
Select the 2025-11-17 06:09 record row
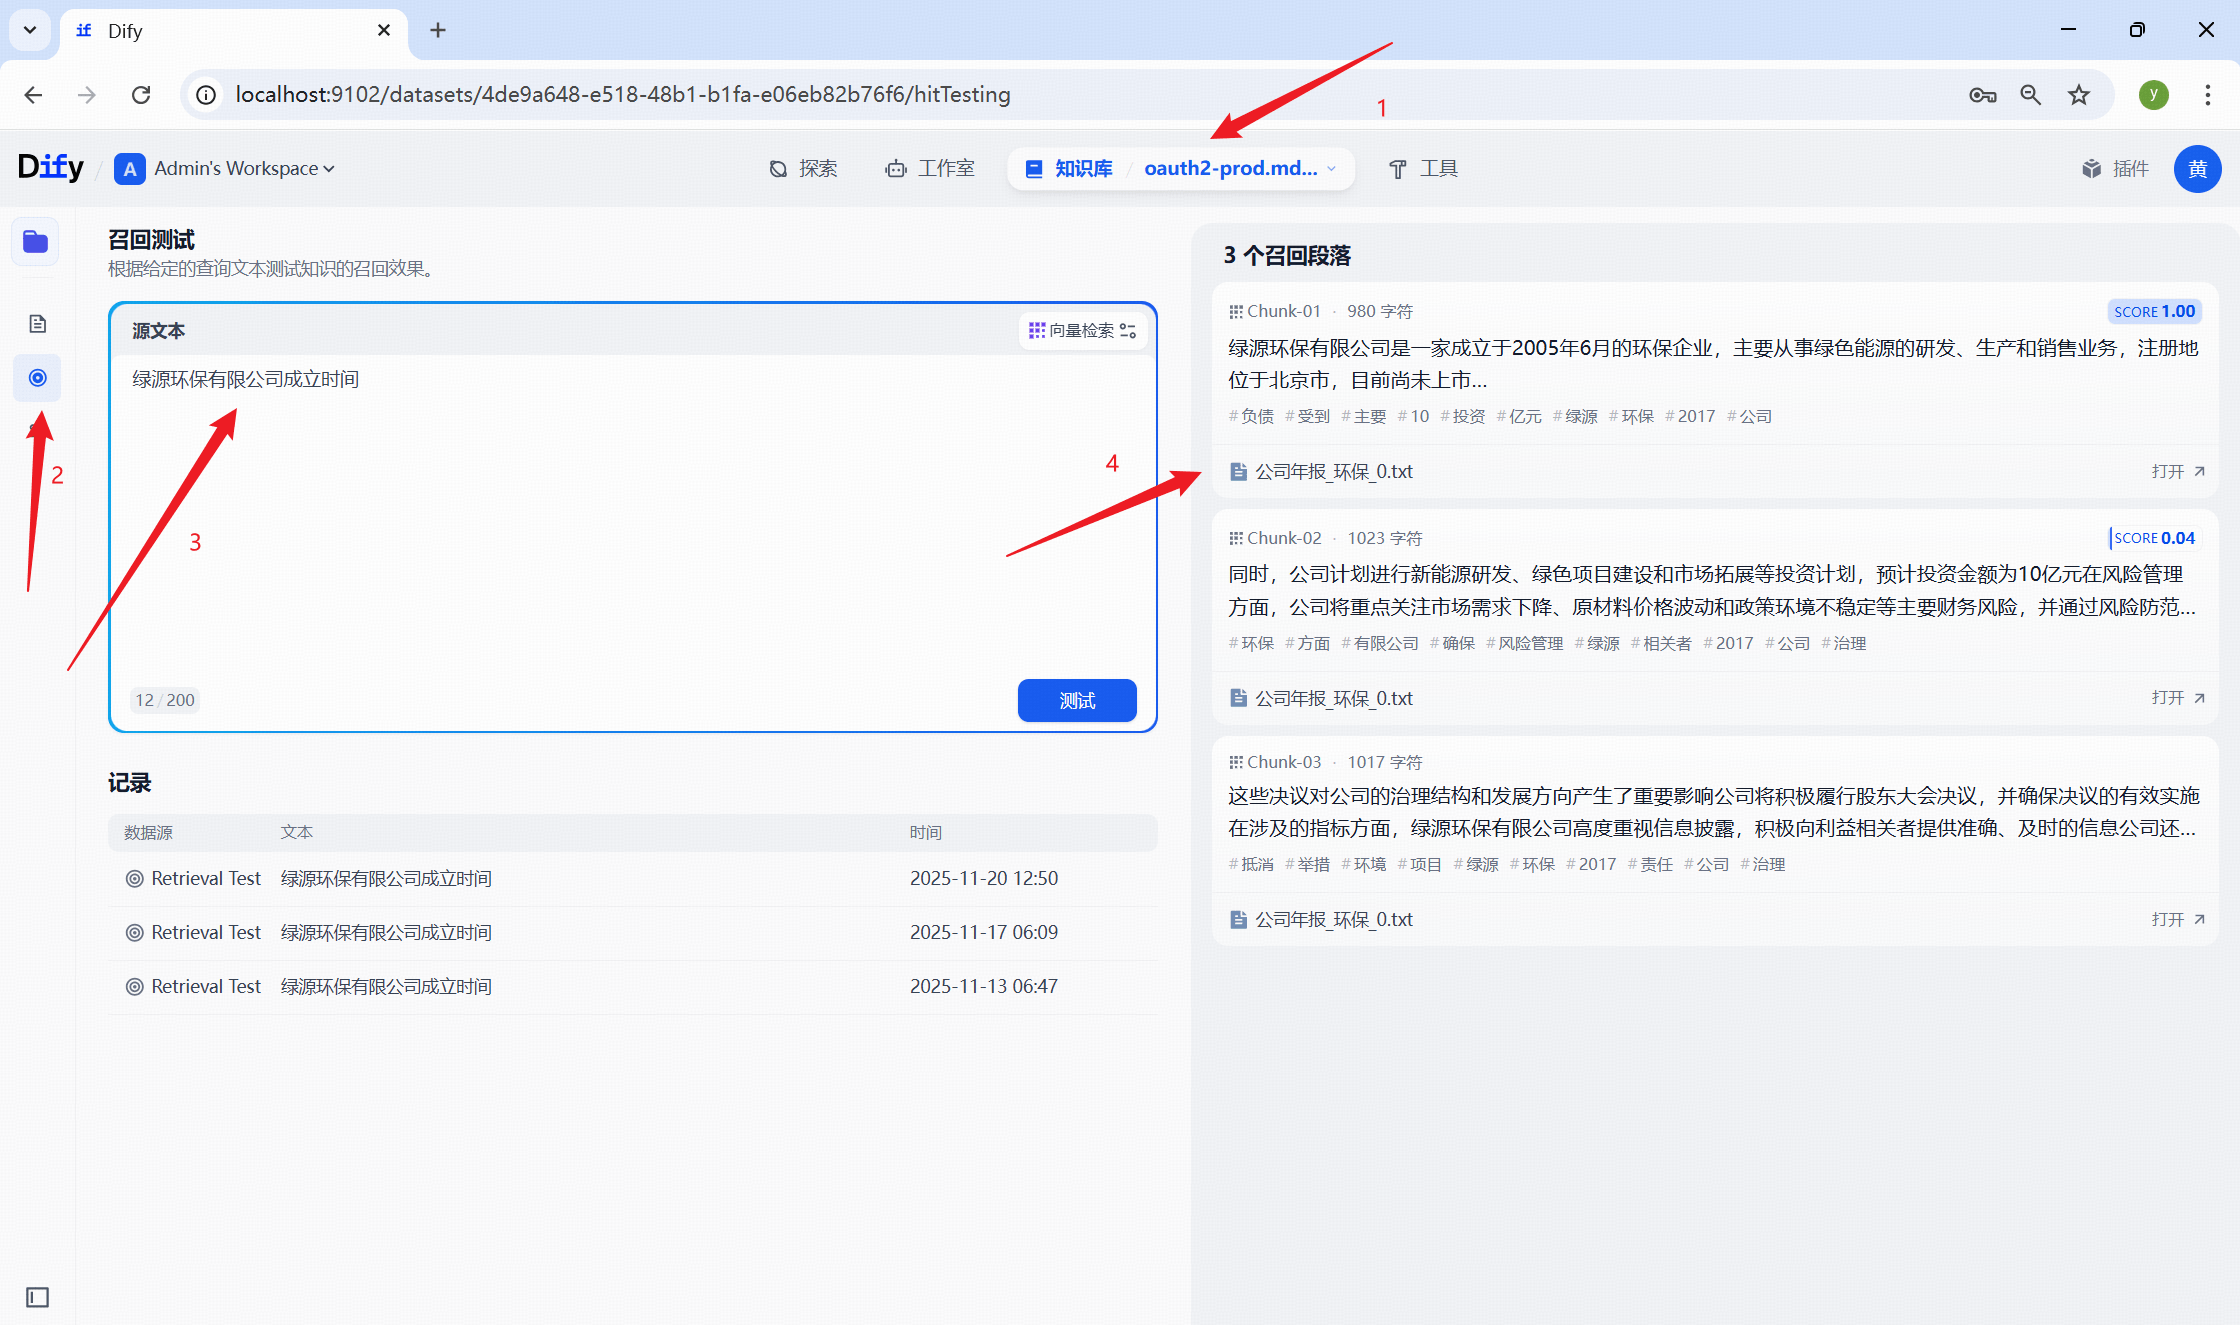coord(632,932)
